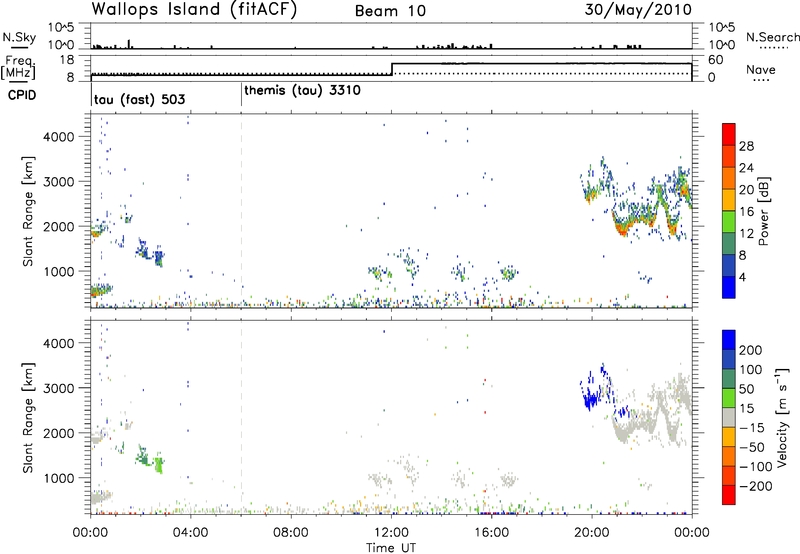Image resolution: width=800 pixels, height=554 pixels.
Task: Click the '12' Power colorbar tick label
Action: click(x=746, y=234)
